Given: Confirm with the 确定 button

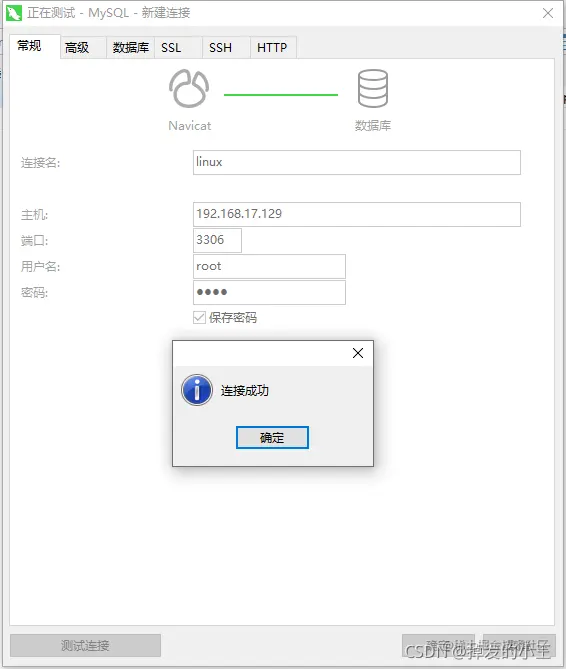Looking at the screenshot, I should (272, 437).
